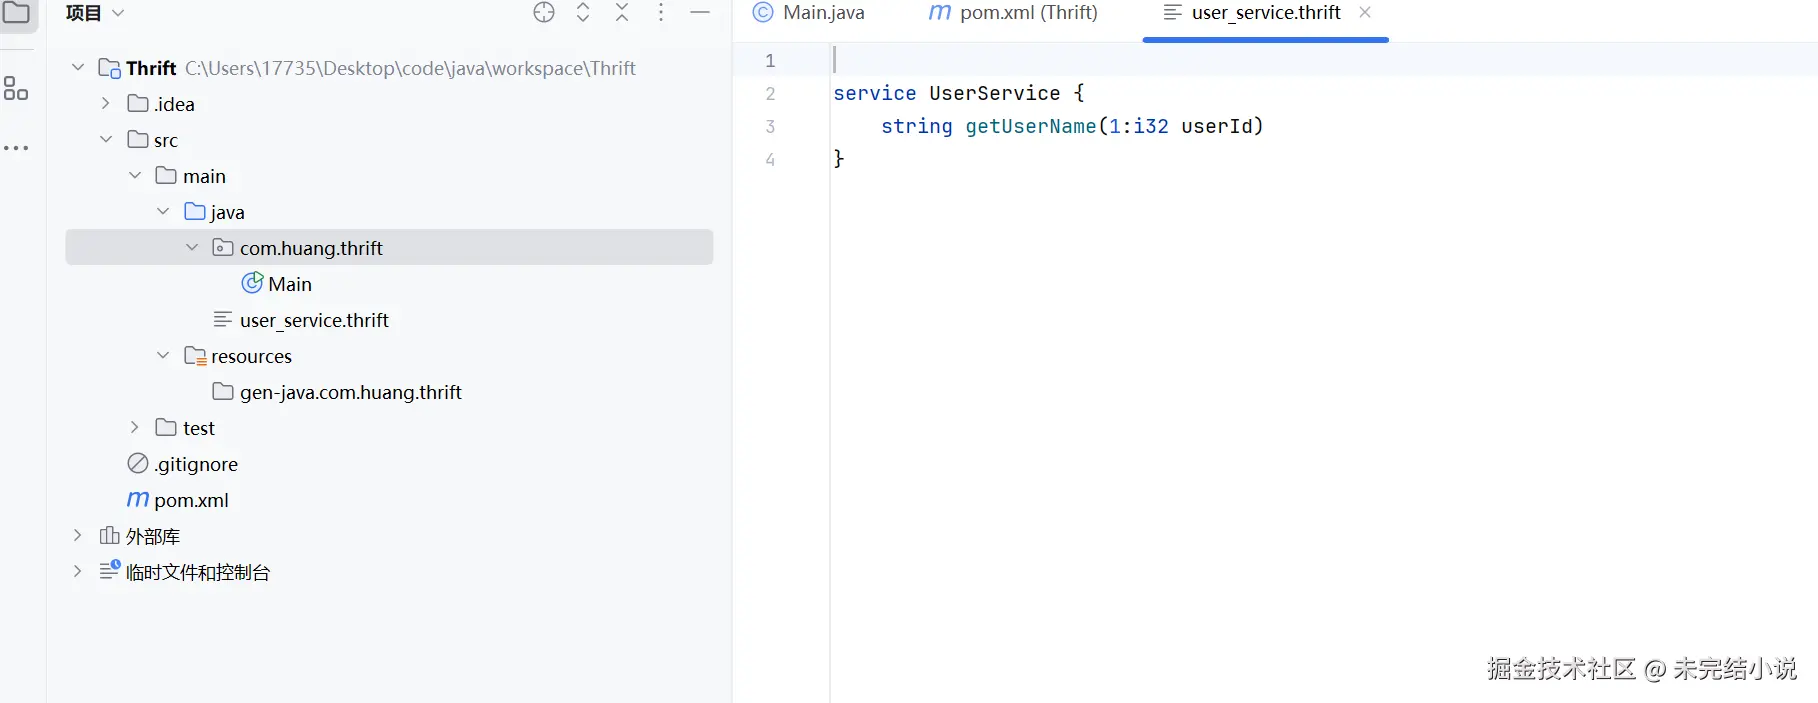The width and height of the screenshot is (1818, 703).
Task: Open project panel options (three dots)
Action: [661, 13]
